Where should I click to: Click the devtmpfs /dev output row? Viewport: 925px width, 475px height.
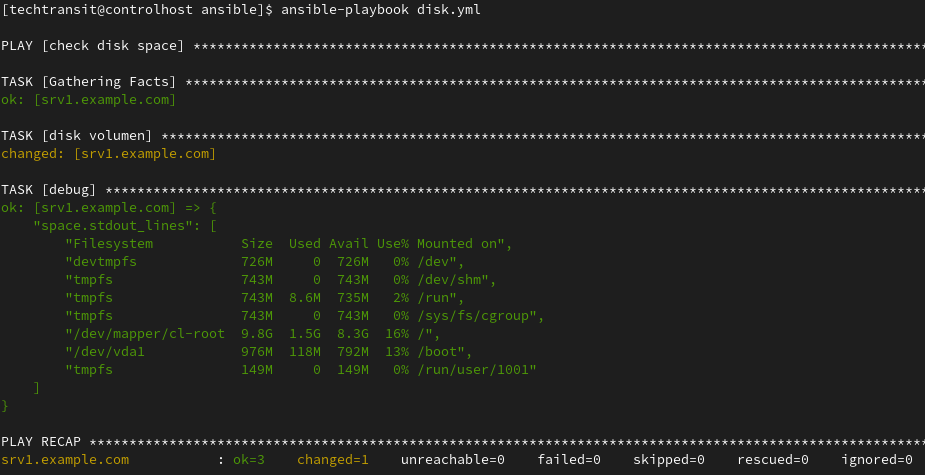click(265, 261)
